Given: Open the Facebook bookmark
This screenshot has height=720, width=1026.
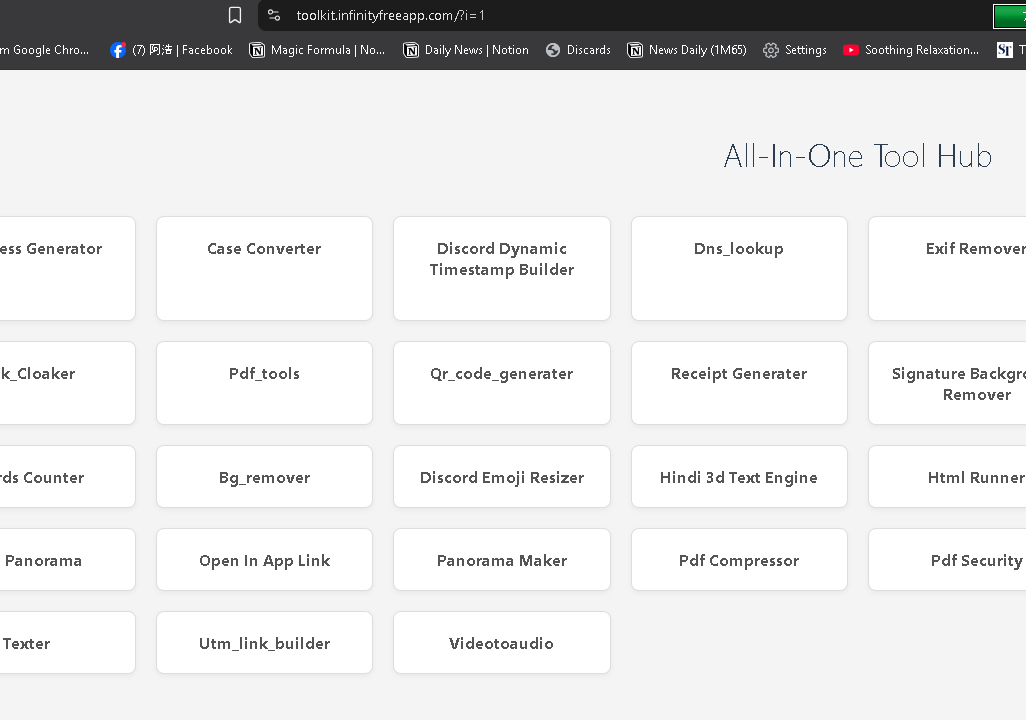Looking at the screenshot, I should 171,50.
